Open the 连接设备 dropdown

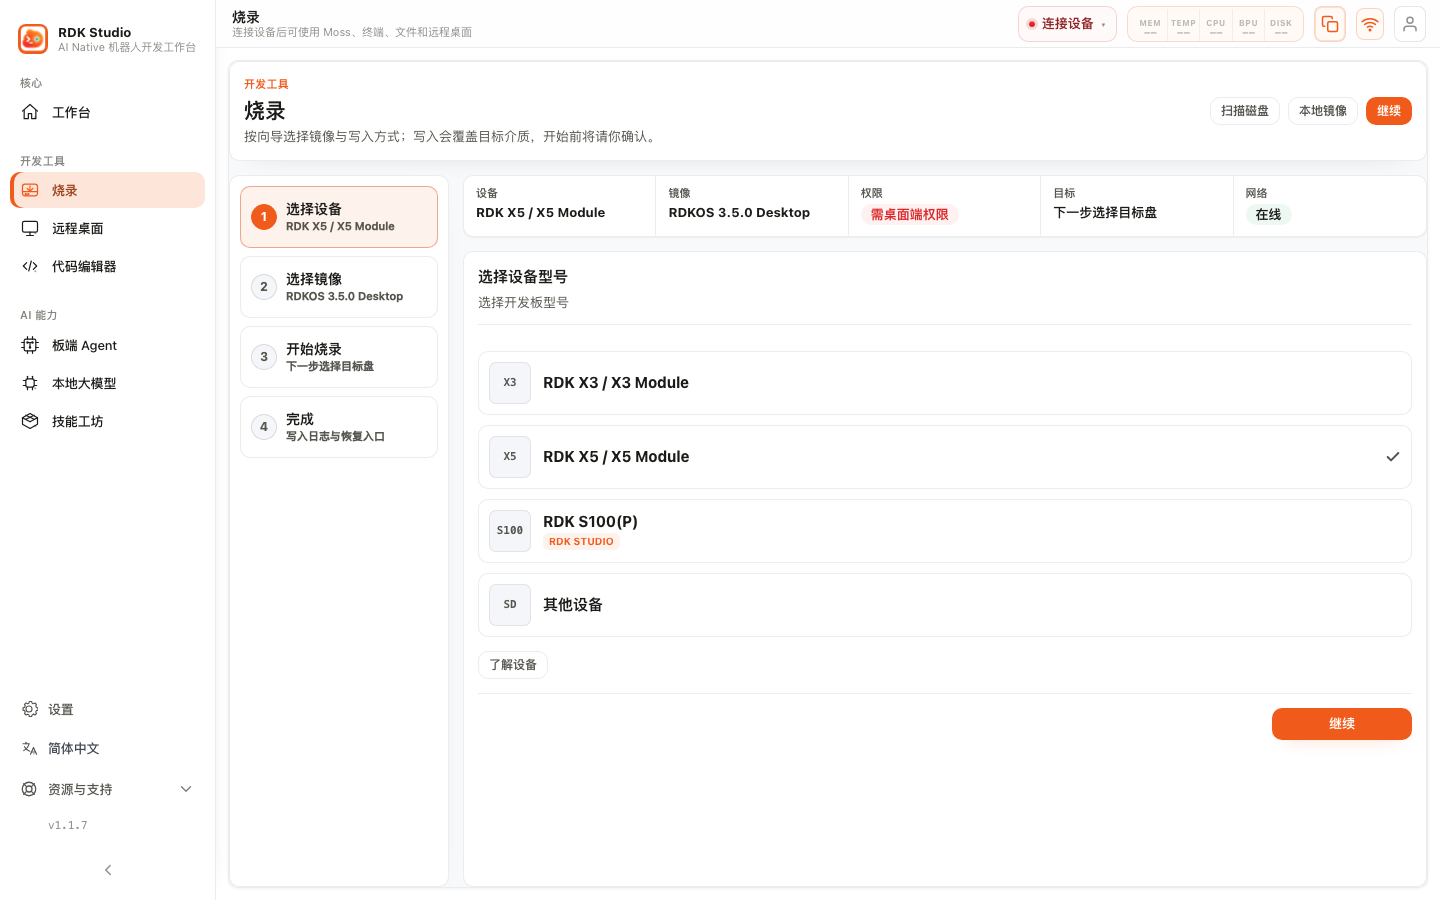point(1067,24)
